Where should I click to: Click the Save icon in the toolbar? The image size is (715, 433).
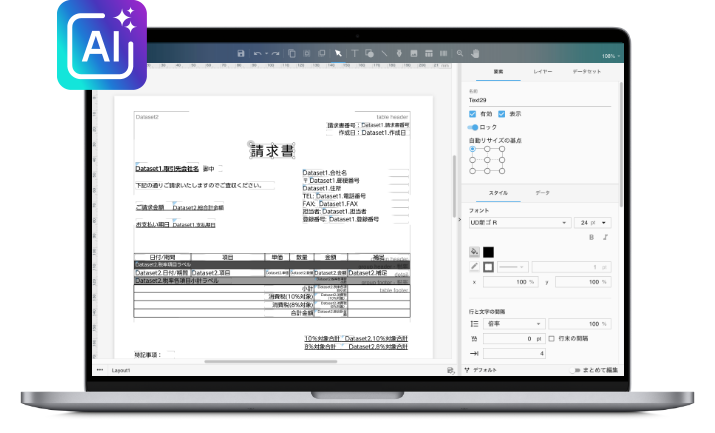point(240,53)
